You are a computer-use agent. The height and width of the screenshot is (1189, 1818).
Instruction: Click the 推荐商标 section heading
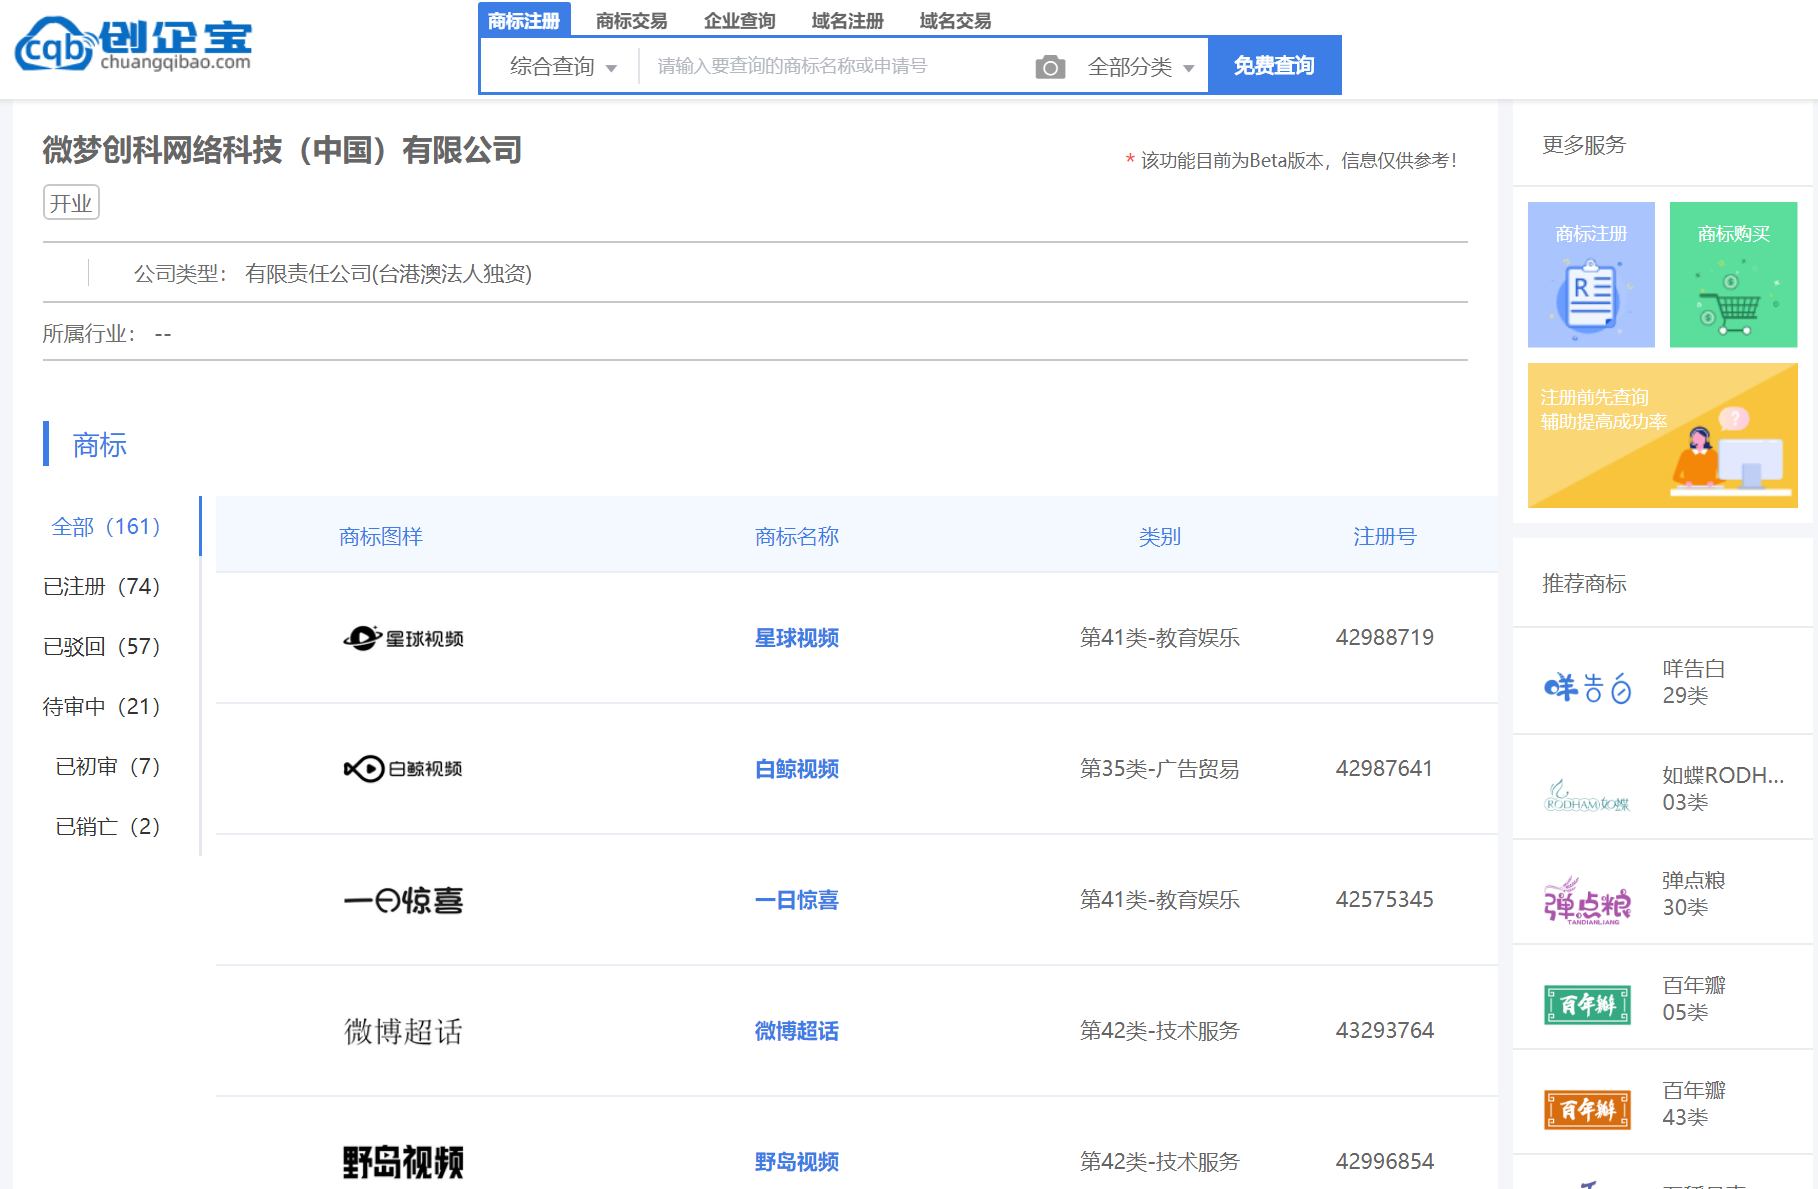(x=1584, y=583)
